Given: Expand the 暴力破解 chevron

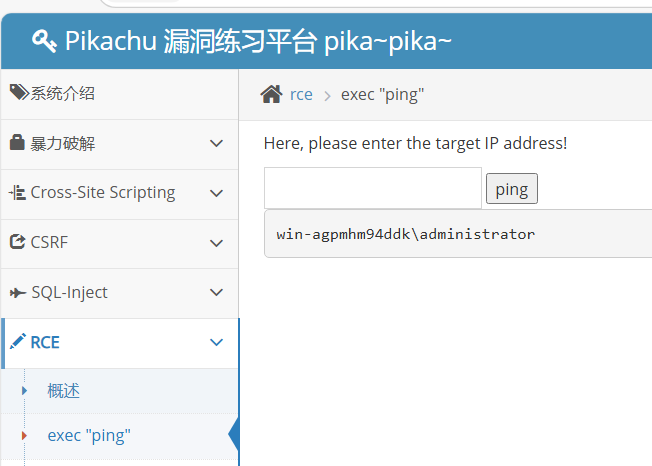Looking at the screenshot, I should point(216,143).
